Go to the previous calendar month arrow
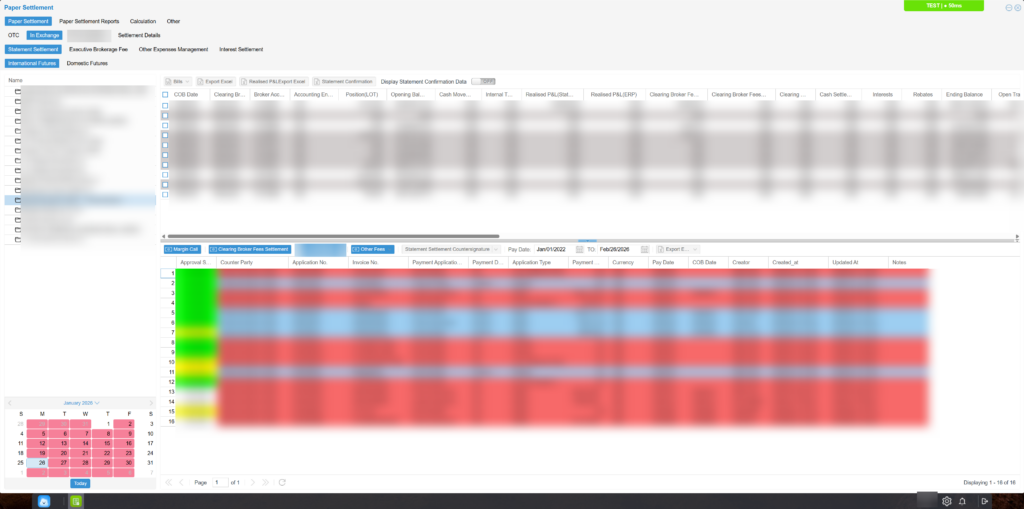The width and height of the screenshot is (1024, 509). click(x=10, y=403)
